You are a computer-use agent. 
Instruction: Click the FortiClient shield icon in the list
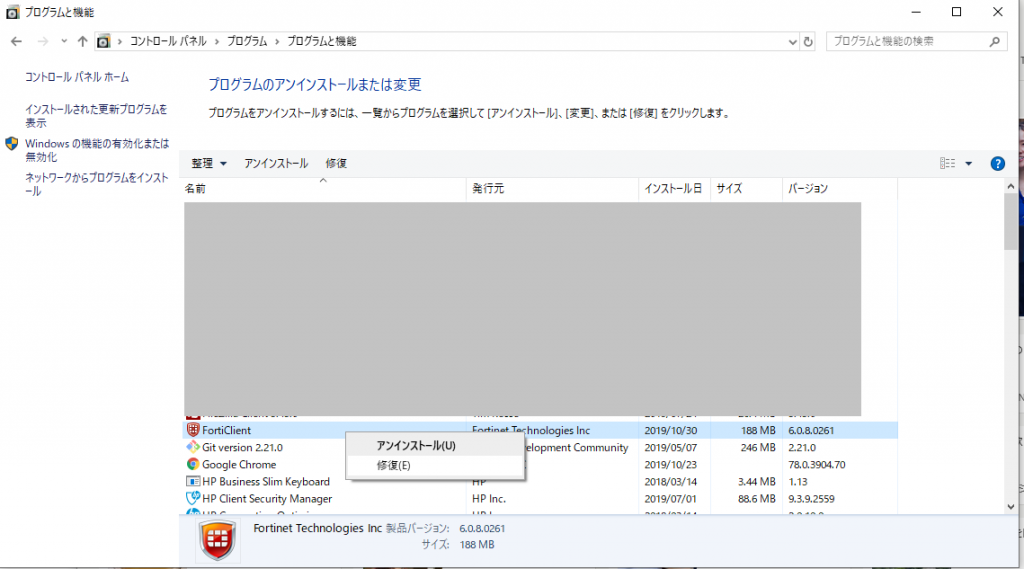tap(193, 430)
